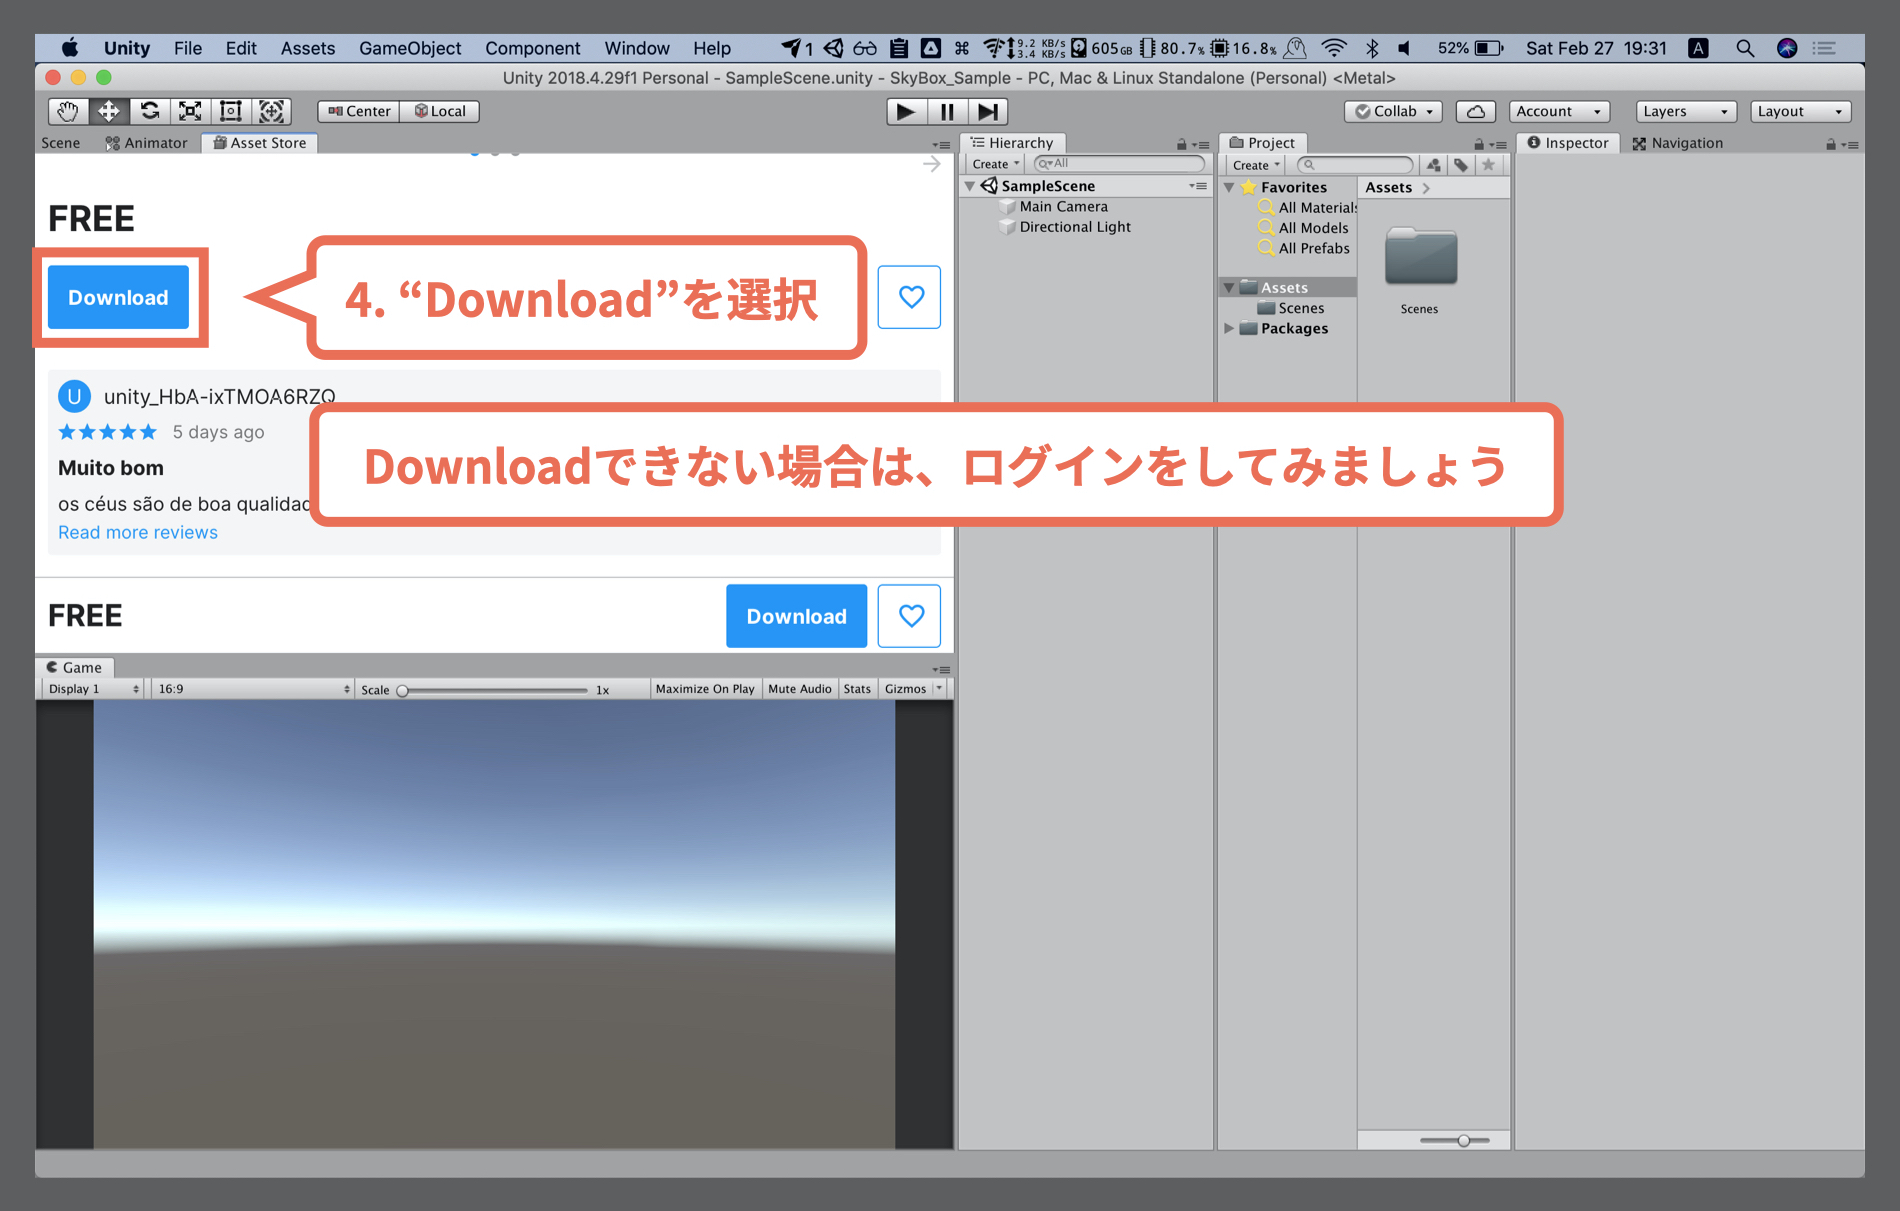Select Directional Light in Hierarchy
Viewport: 1900px width, 1211px height.
[1075, 227]
